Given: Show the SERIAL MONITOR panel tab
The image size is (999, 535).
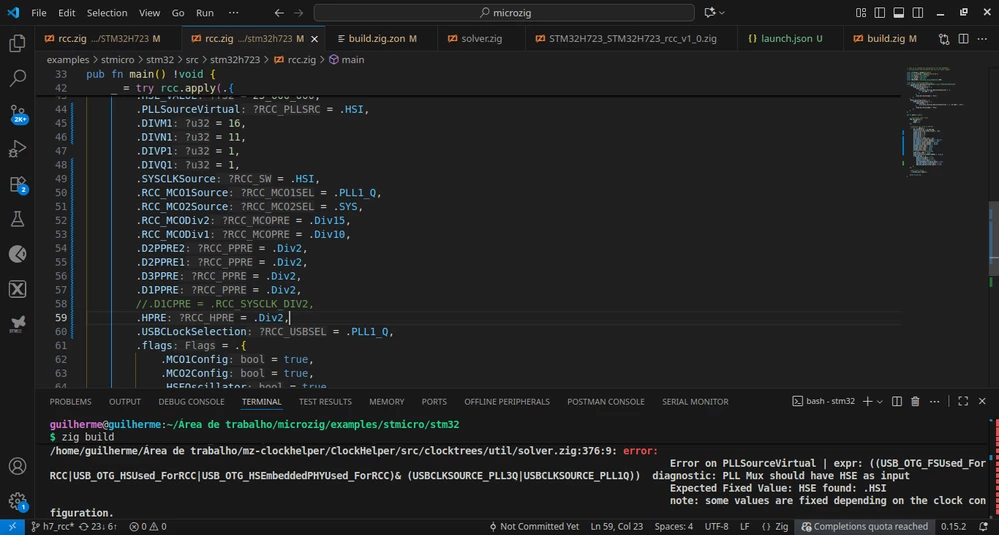Looking at the screenshot, I should pyautogui.click(x=695, y=401).
